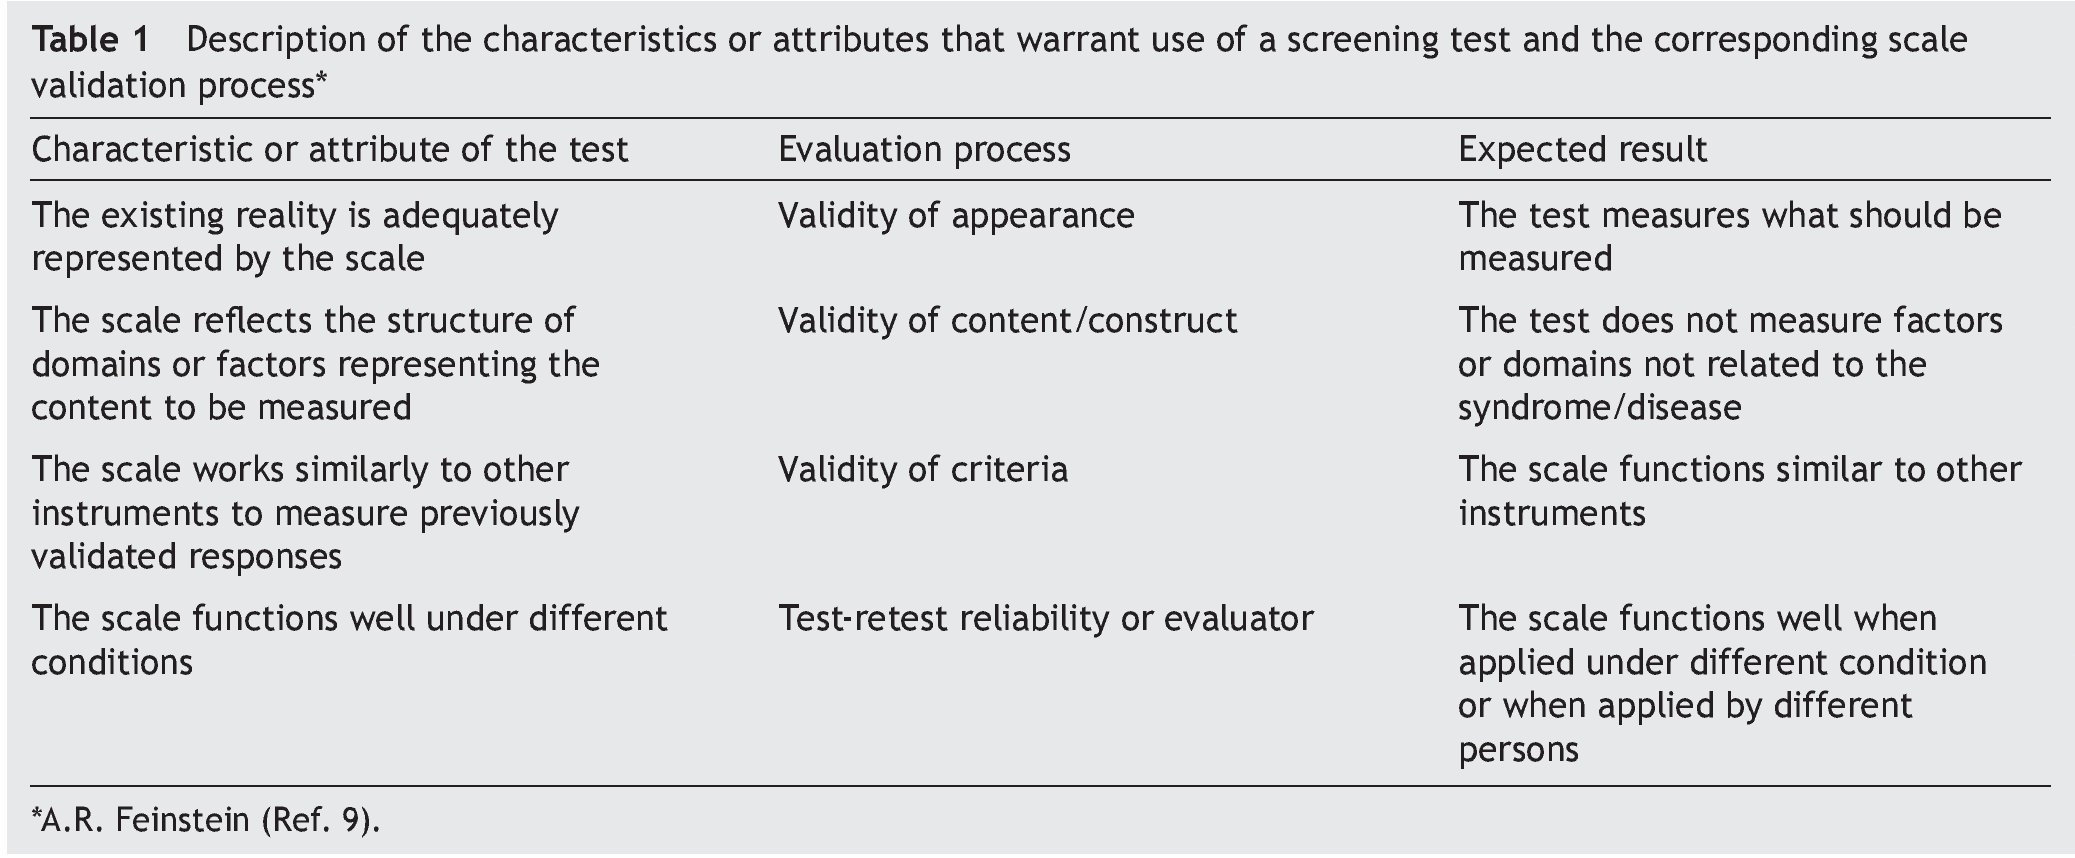The height and width of the screenshot is (858, 2075).
Task: Click the "Validity of criteria" cell
Action: point(922,470)
